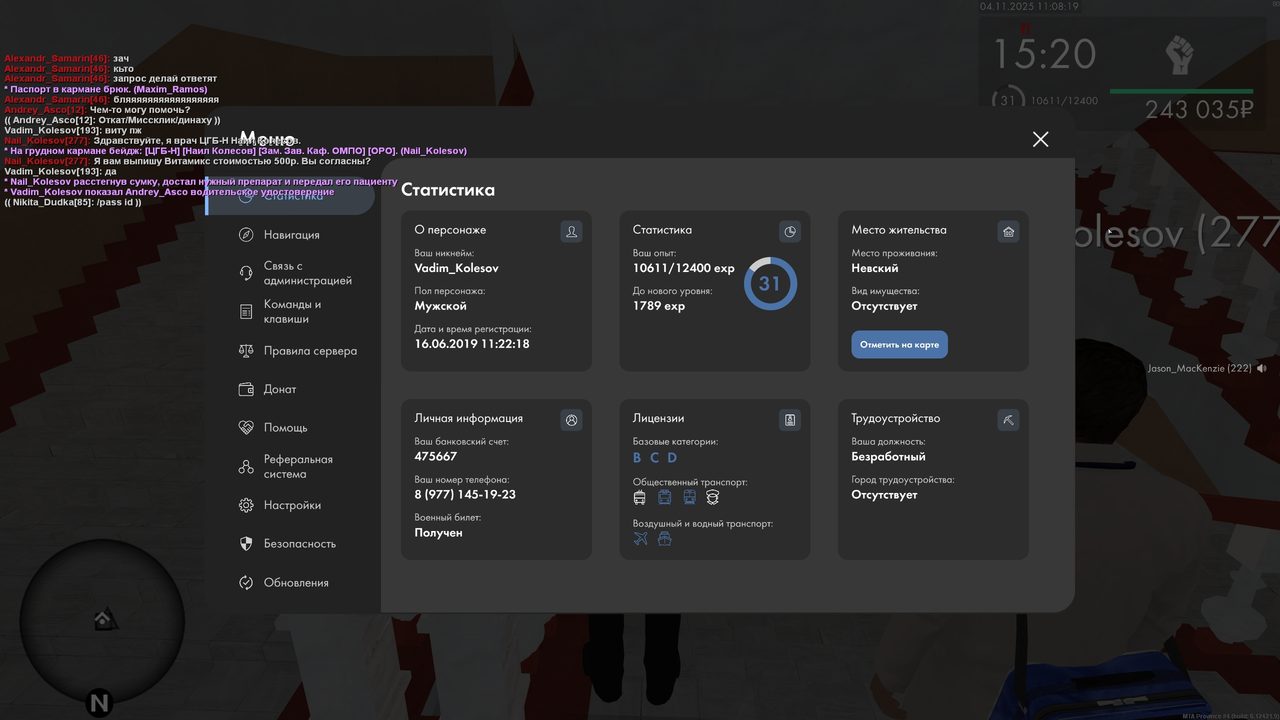Select the blue train license icon
This screenshot has height=720, width=1280.
689,497
